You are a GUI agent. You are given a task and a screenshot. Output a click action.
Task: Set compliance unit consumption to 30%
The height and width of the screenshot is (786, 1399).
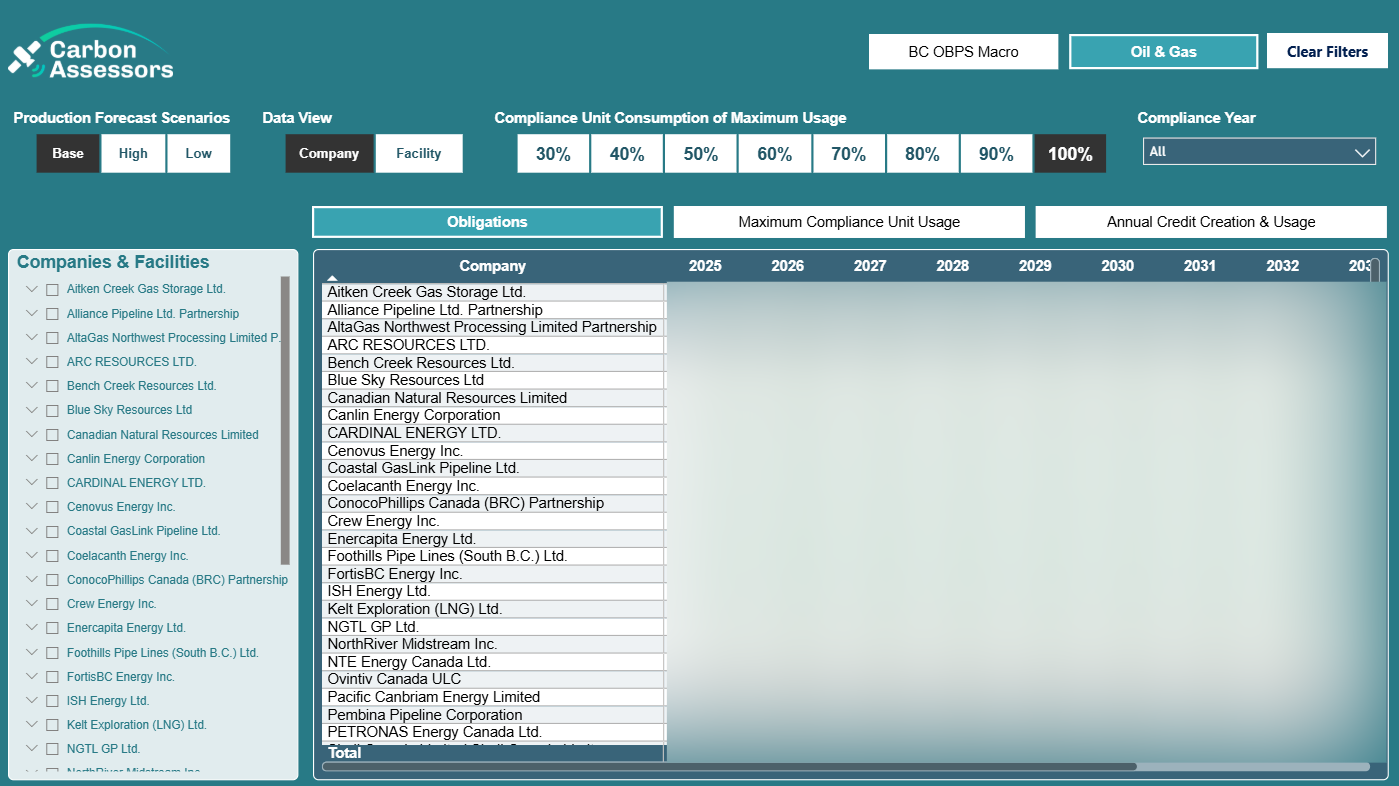click(553, 154)
